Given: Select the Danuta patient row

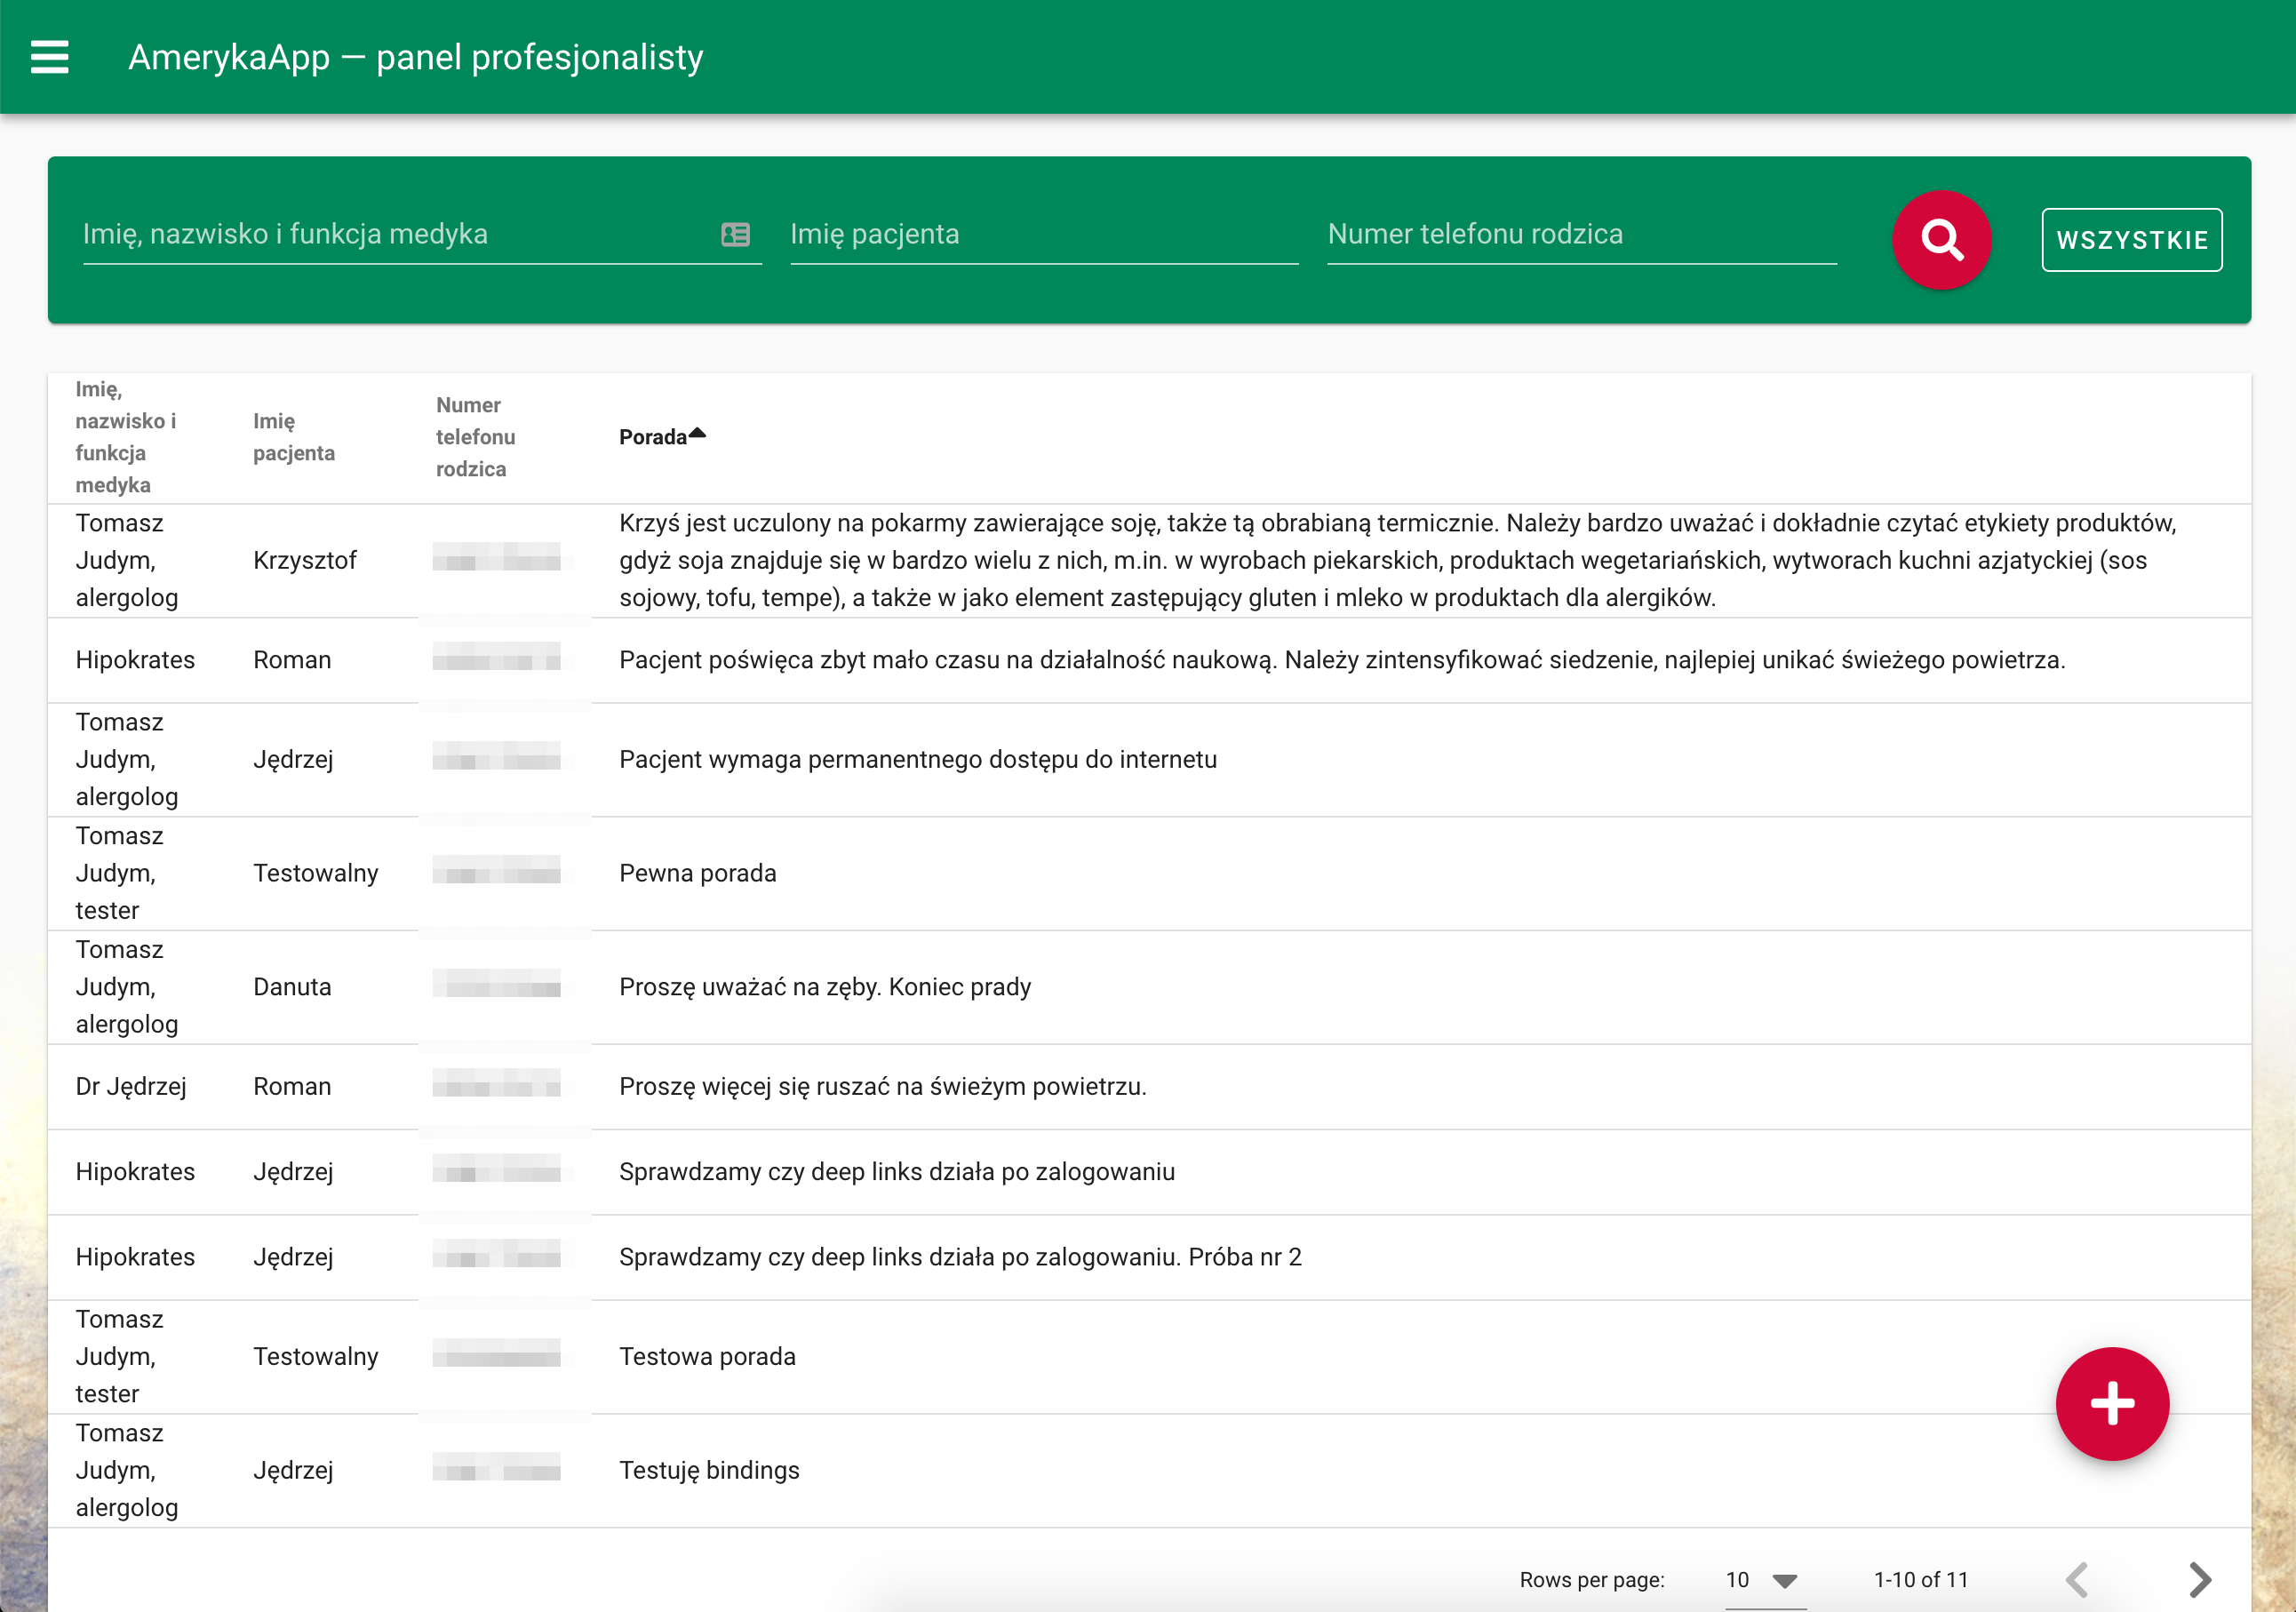Looking at the screenshot, I should coord(292,987).
